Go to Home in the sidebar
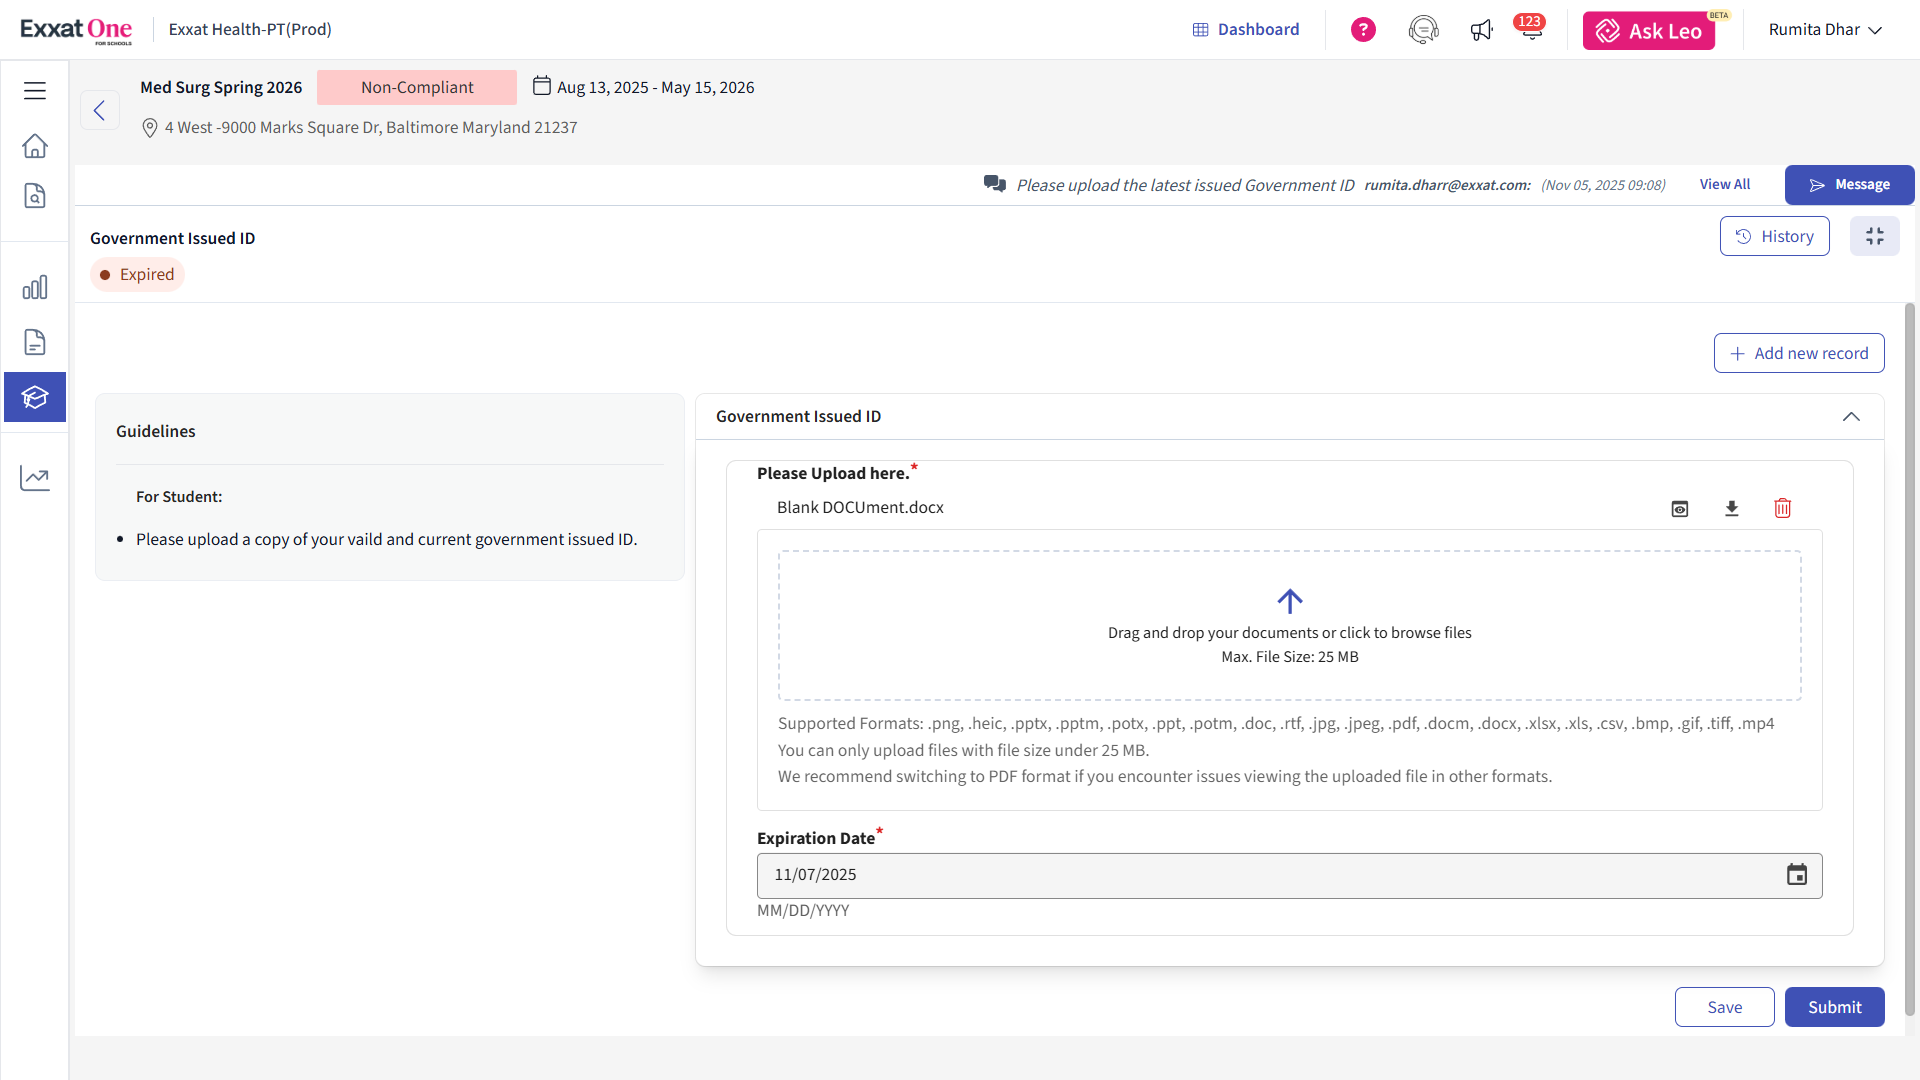Image resolution: width=1920 pixels, height=1080 pixels. (35, 146)
